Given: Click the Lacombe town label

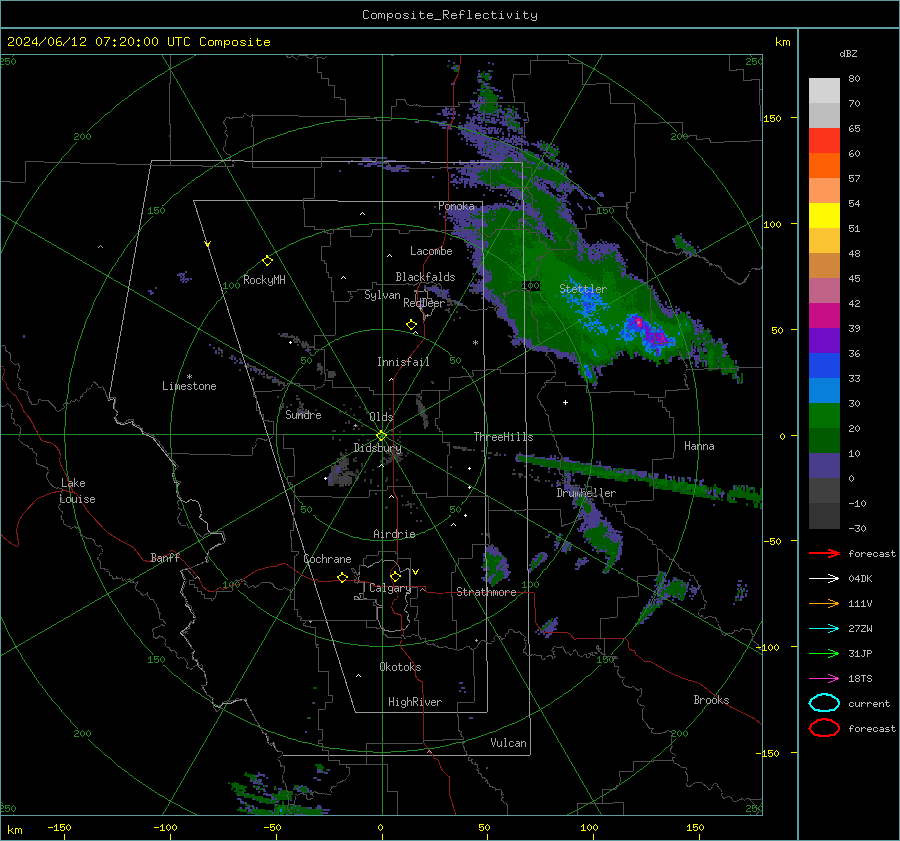Looking at the screenshot, I should click(x=431, y=251).
